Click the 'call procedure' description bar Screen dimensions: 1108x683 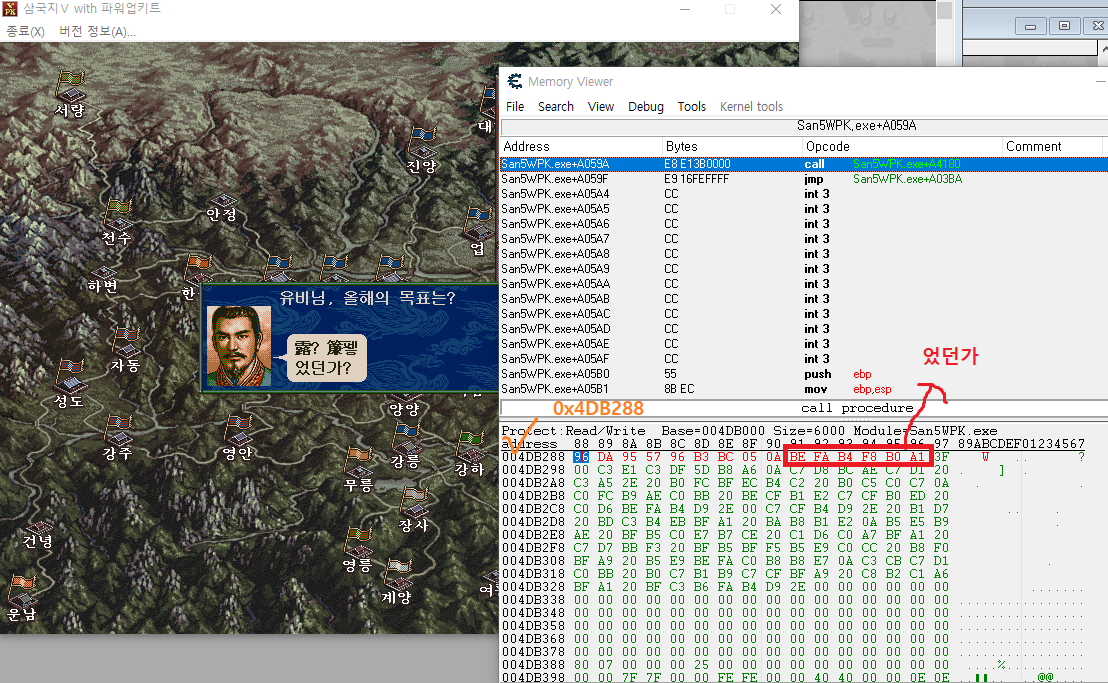pyautogui.click(x=804, y=408)
